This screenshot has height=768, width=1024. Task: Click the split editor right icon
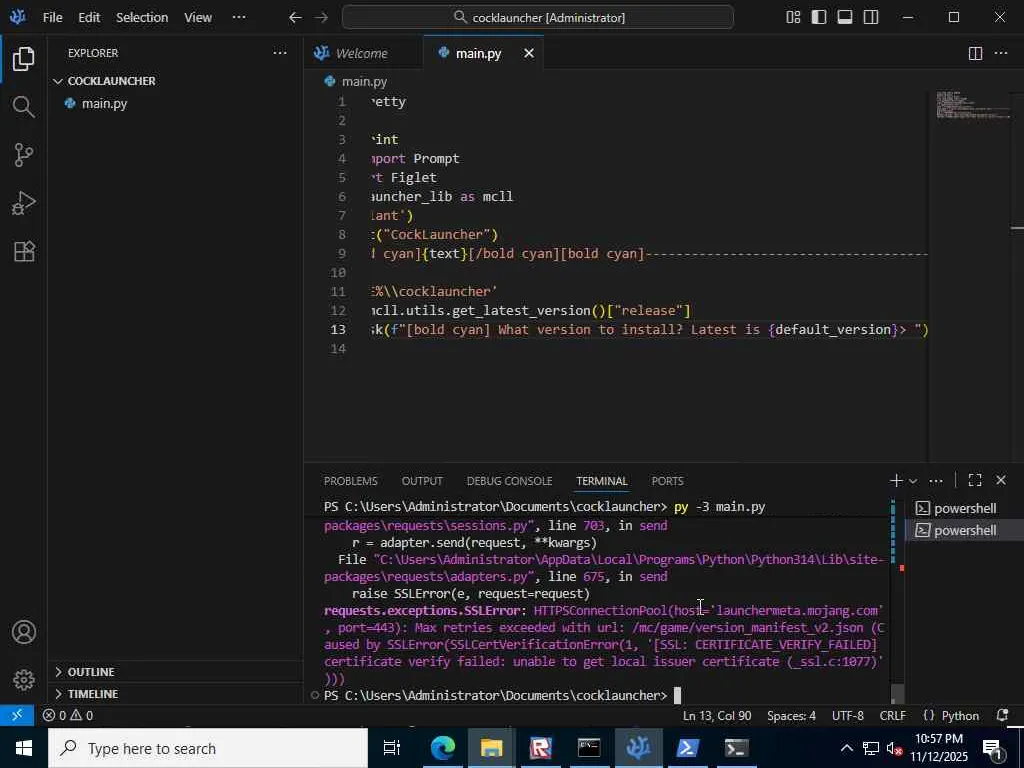975,54
